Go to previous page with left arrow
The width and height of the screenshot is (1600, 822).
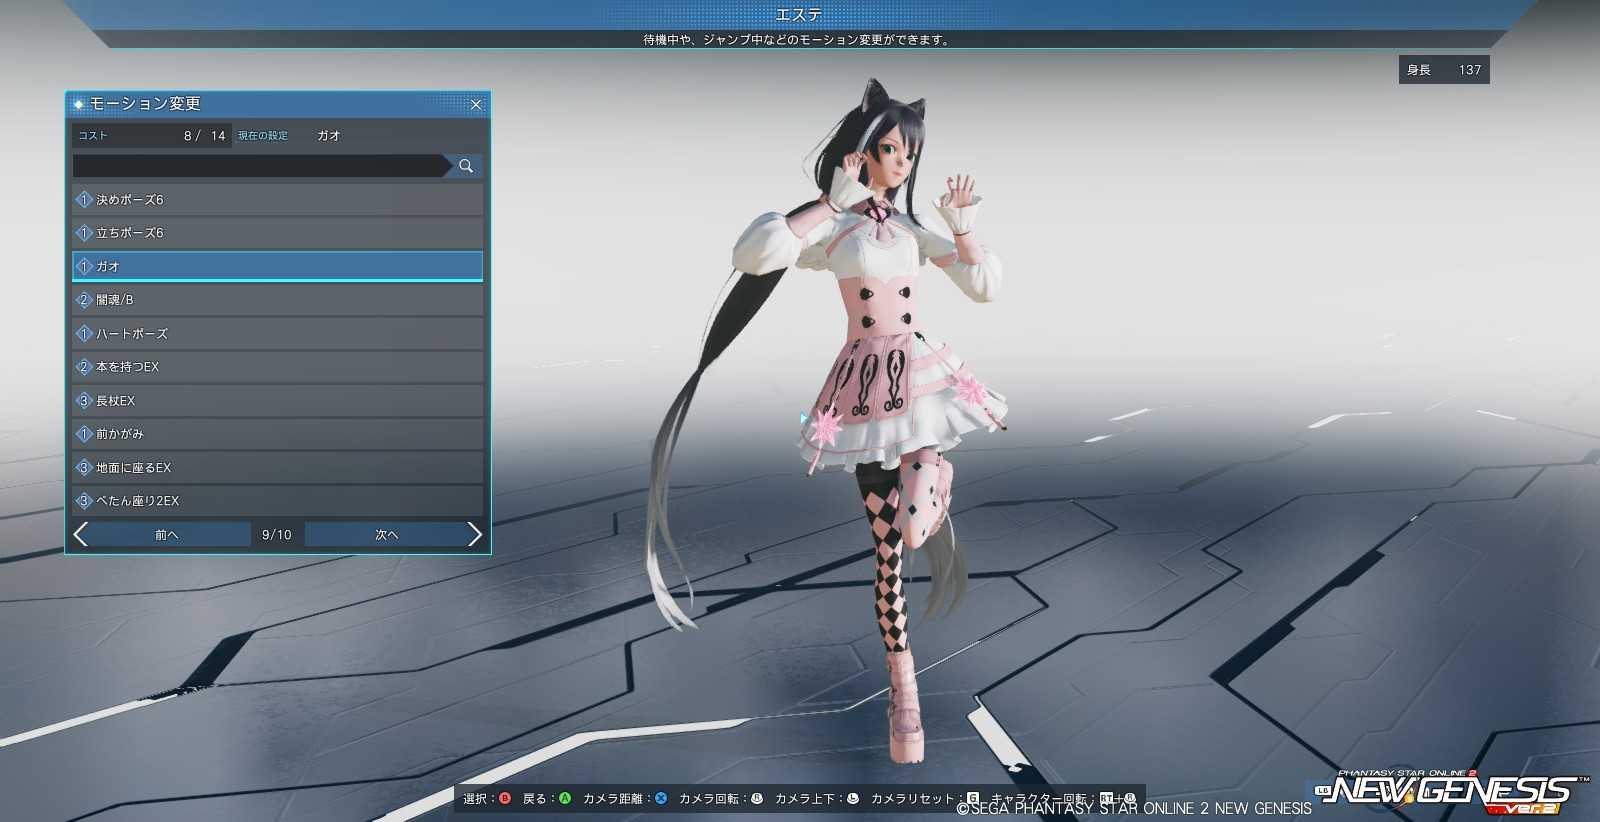[81, 535]
